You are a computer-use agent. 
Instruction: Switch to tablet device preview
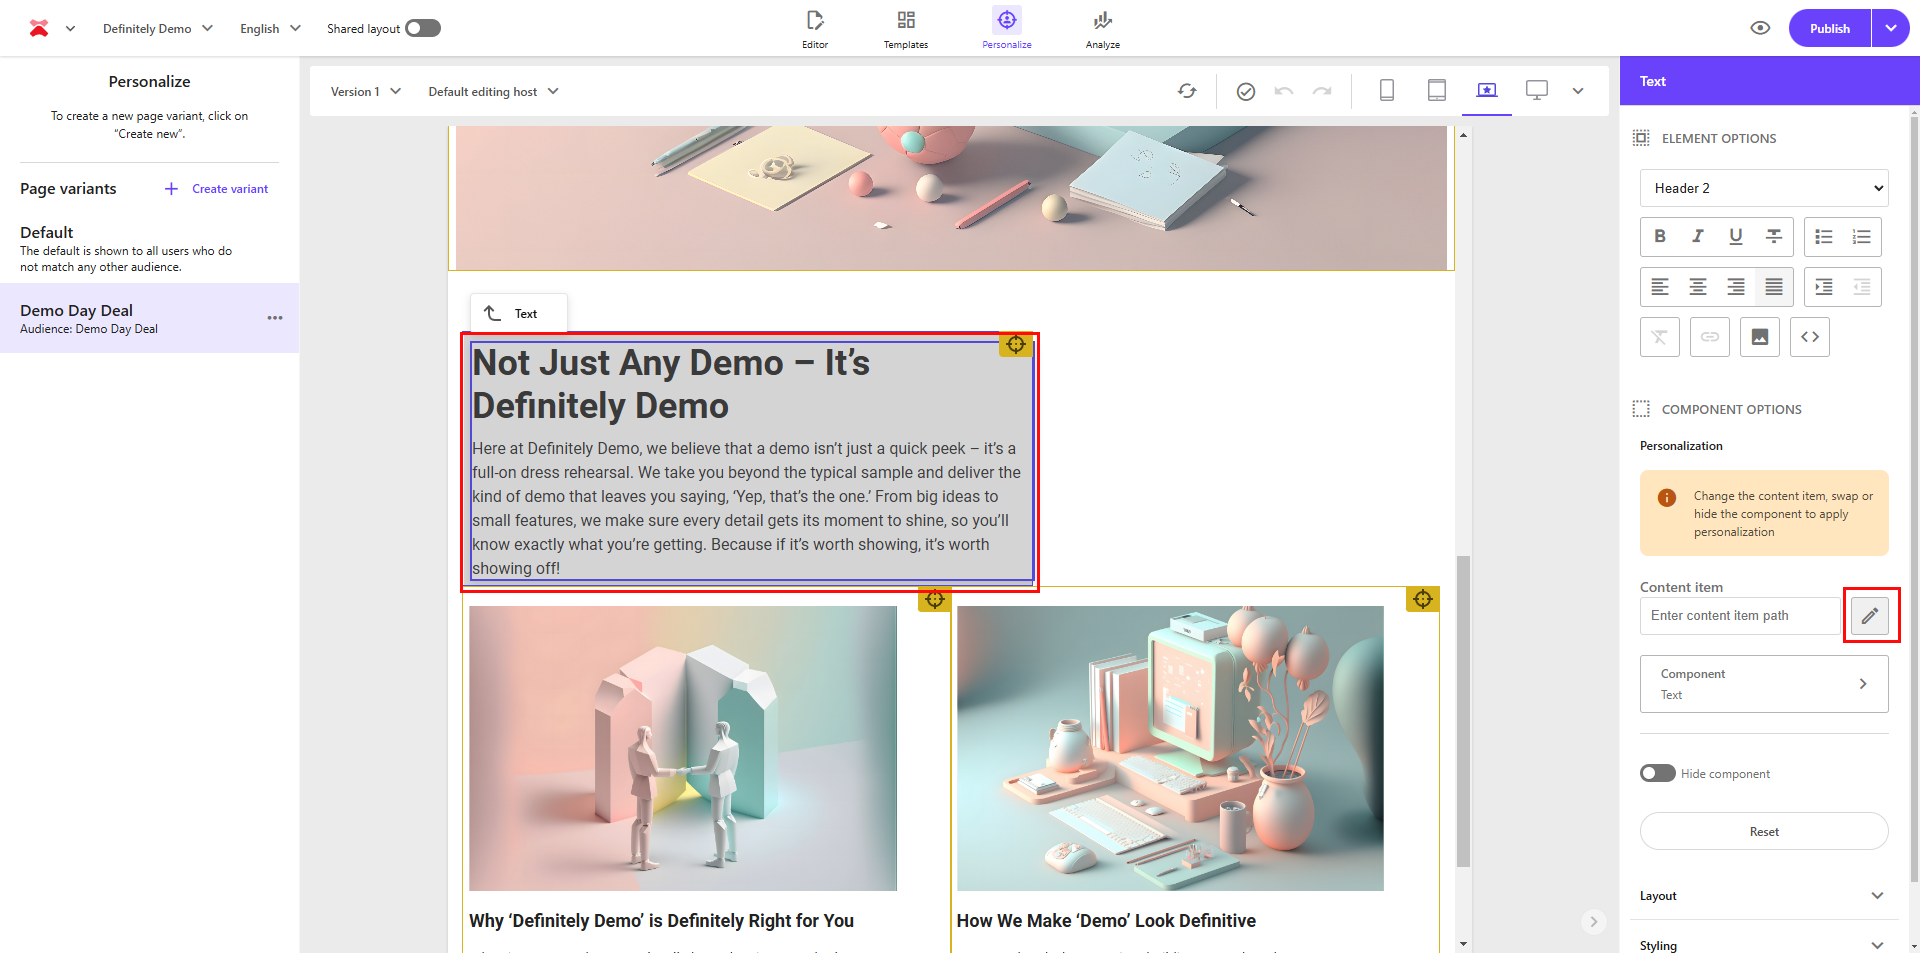click(1437, 91)
